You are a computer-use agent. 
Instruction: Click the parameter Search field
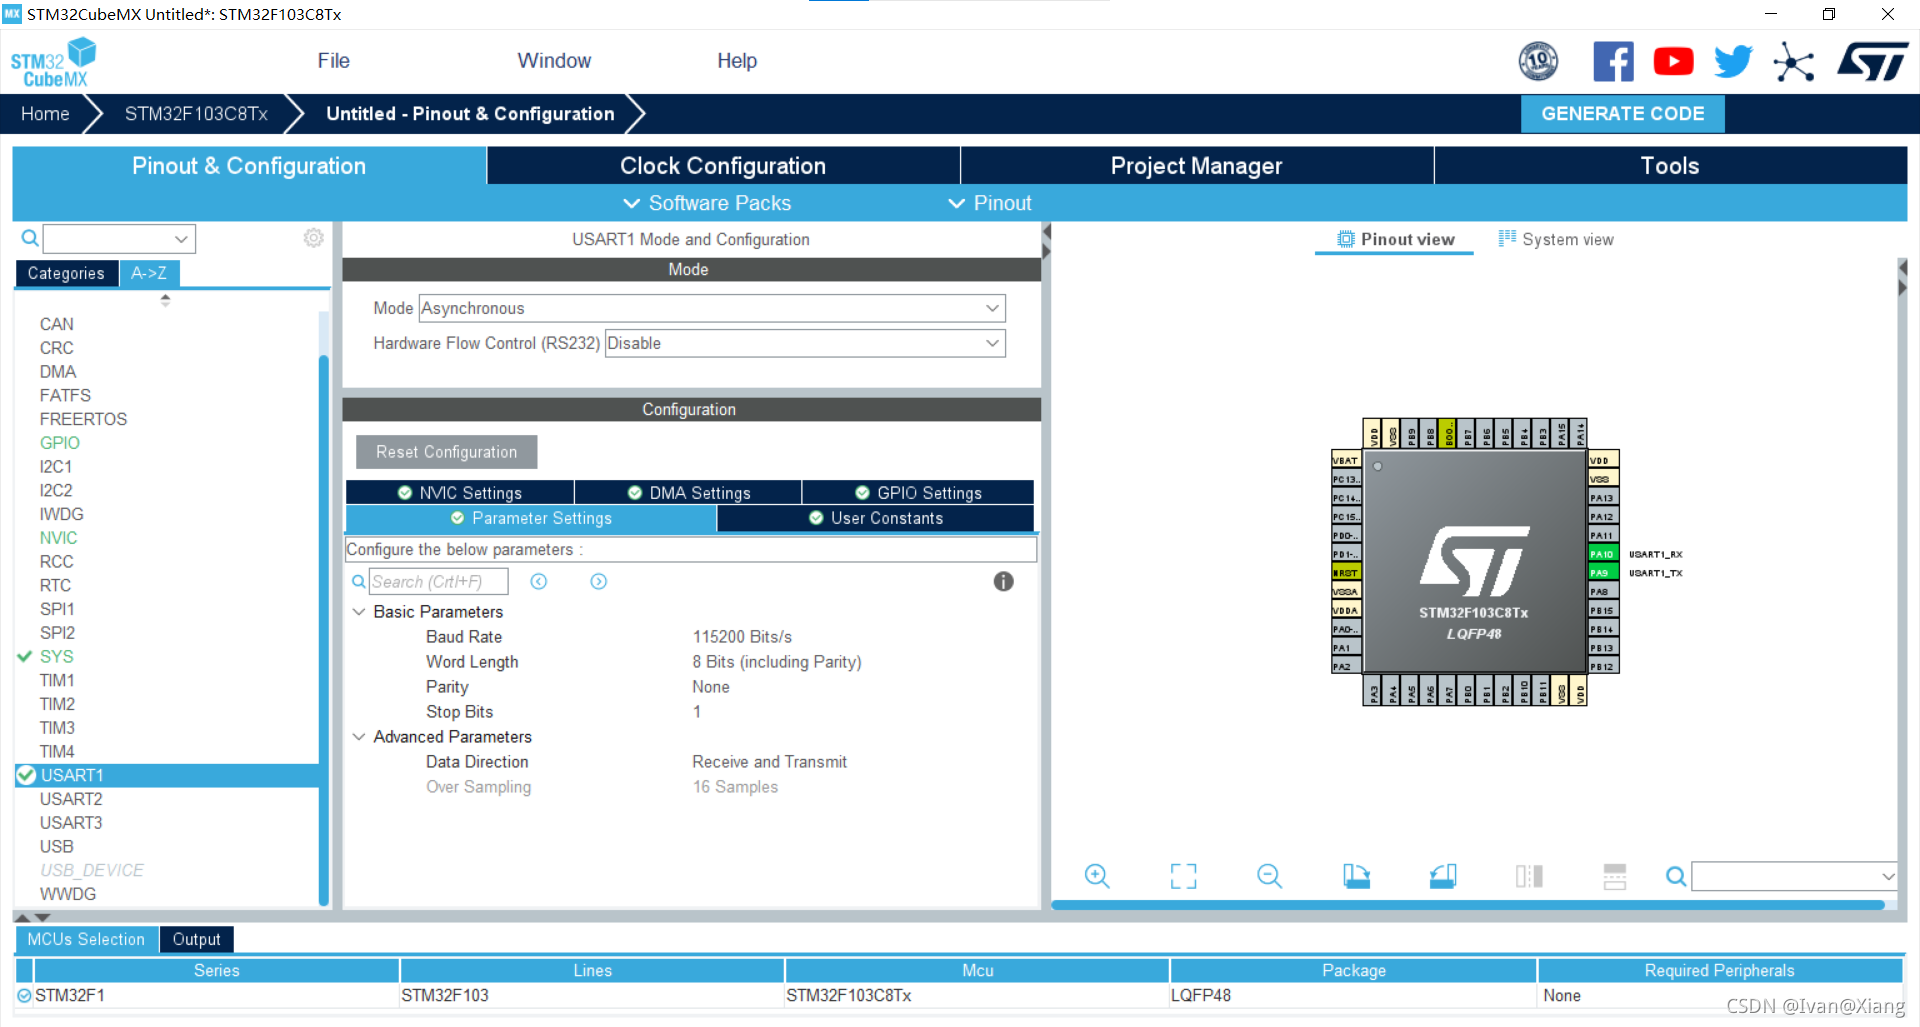tap(438, 582)
